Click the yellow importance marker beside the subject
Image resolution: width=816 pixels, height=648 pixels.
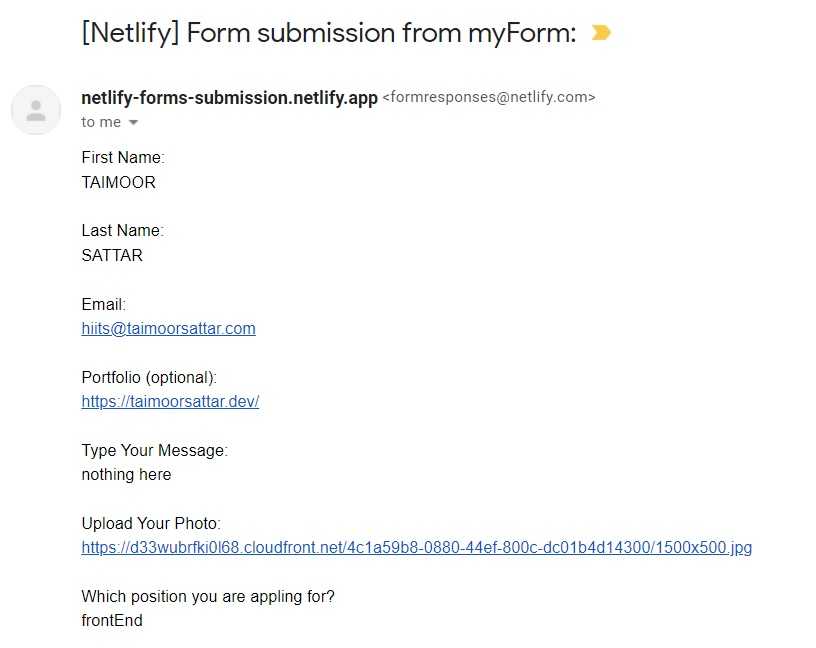[x=600, y=33]
